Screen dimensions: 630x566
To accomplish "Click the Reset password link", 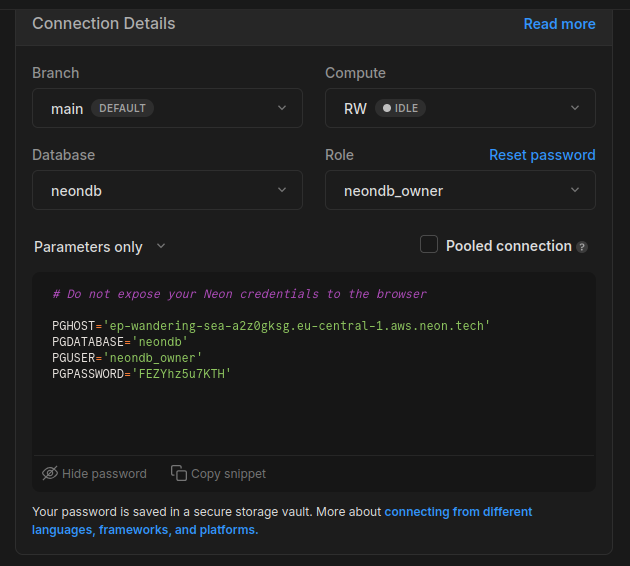I will tap(542, 155).
